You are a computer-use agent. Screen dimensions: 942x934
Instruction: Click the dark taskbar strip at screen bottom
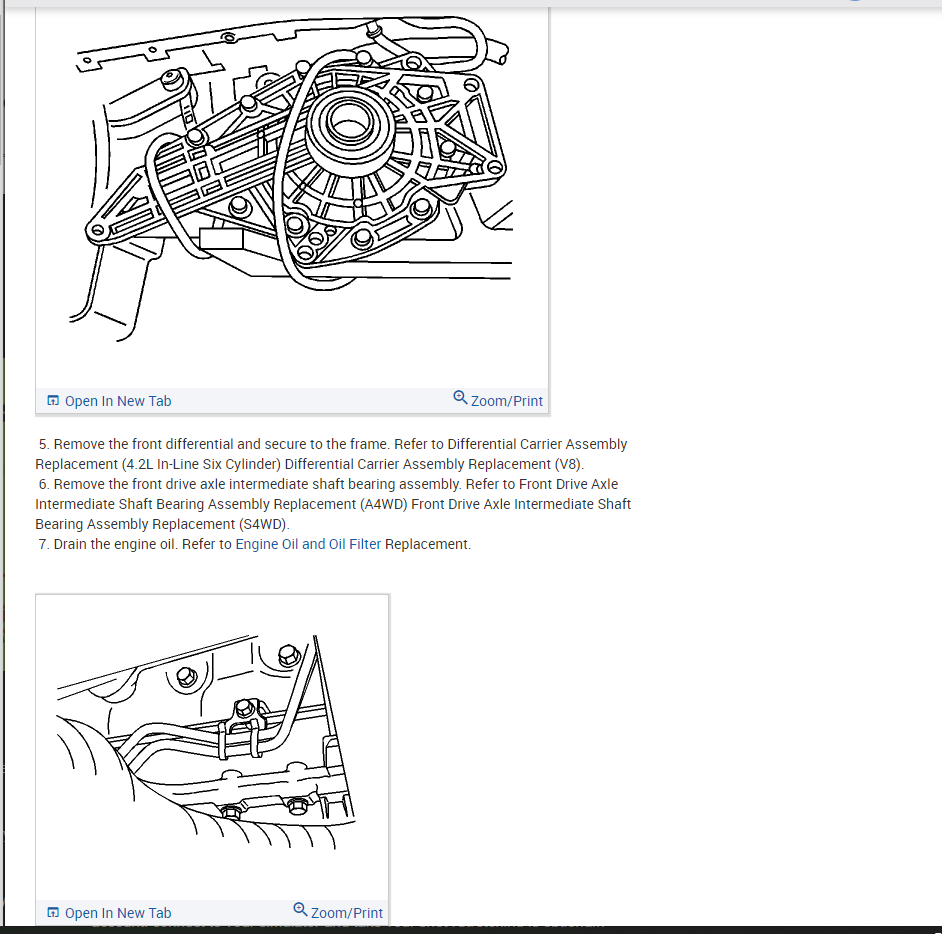470,930
